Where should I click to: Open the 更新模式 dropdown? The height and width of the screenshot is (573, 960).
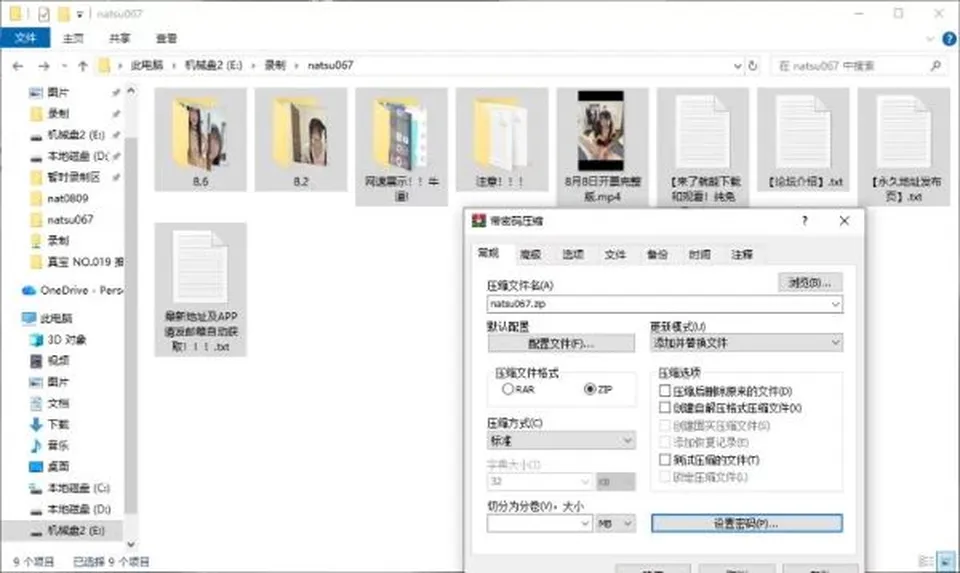[746, 343]
